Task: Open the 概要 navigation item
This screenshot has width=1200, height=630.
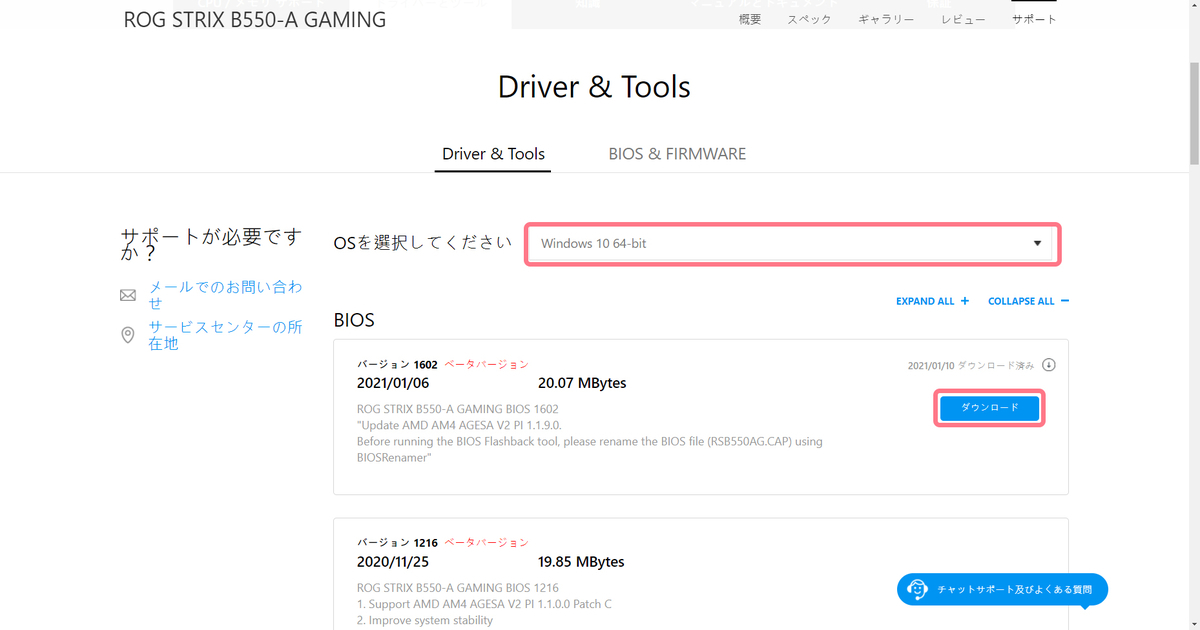Action: [x=749, y=19]
